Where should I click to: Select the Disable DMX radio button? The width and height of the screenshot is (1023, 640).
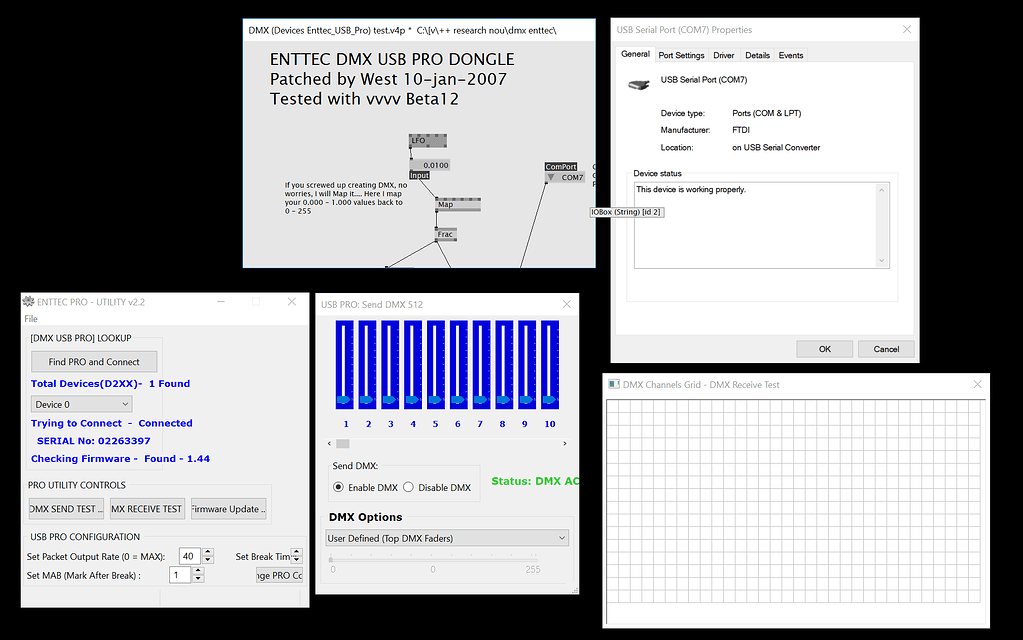coord(407,487)
